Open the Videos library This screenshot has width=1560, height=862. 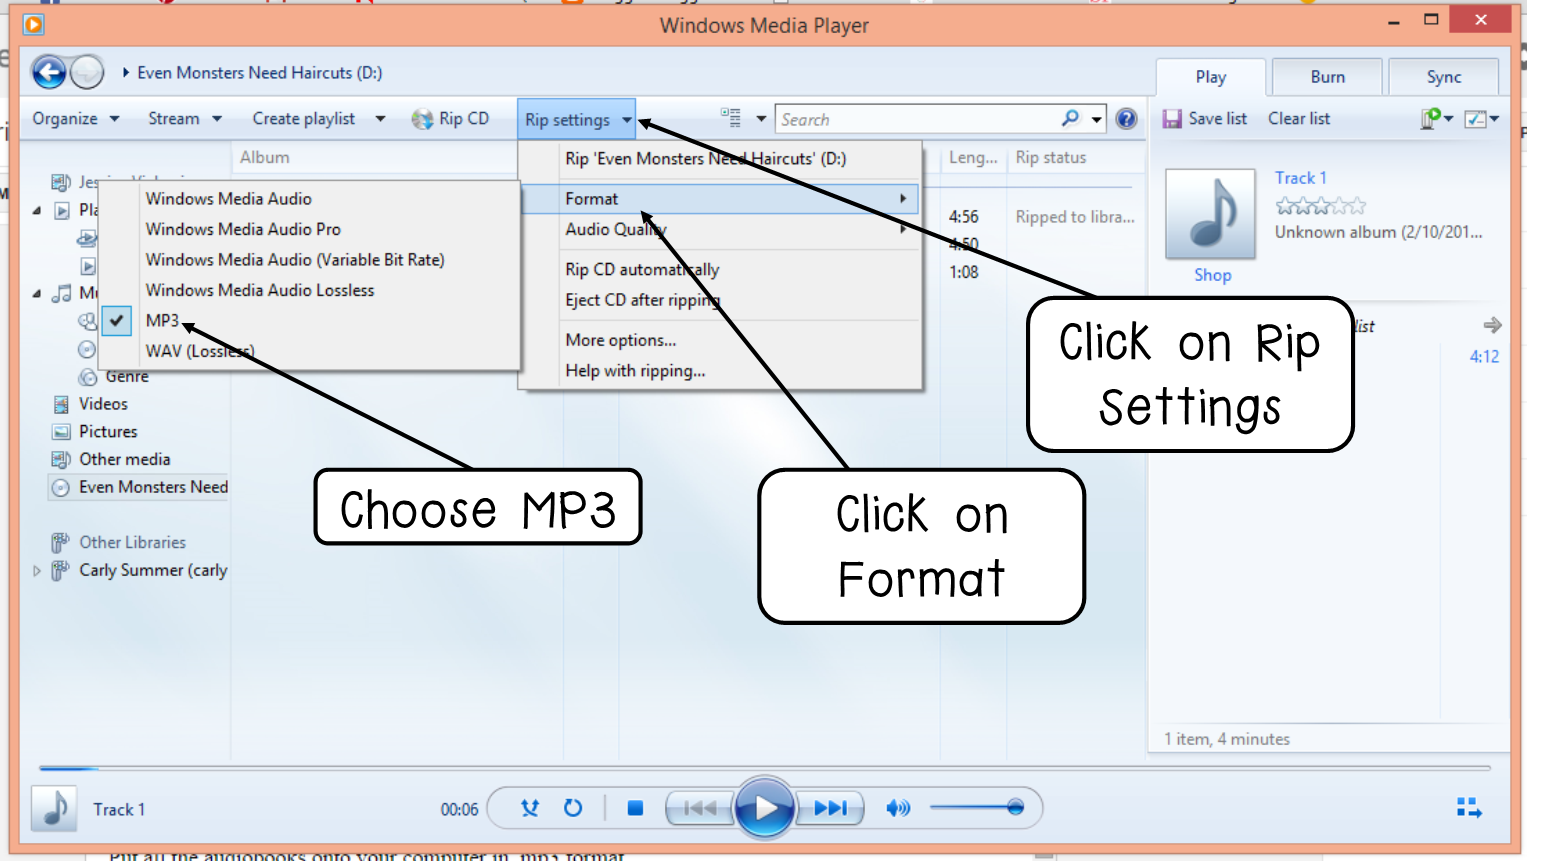103,404
